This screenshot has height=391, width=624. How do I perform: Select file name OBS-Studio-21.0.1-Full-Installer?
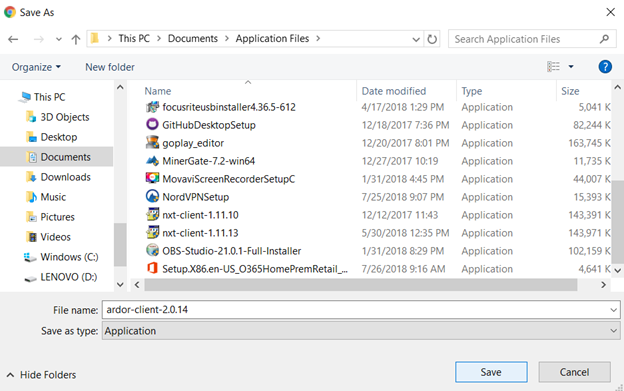(x=232, y=251)
